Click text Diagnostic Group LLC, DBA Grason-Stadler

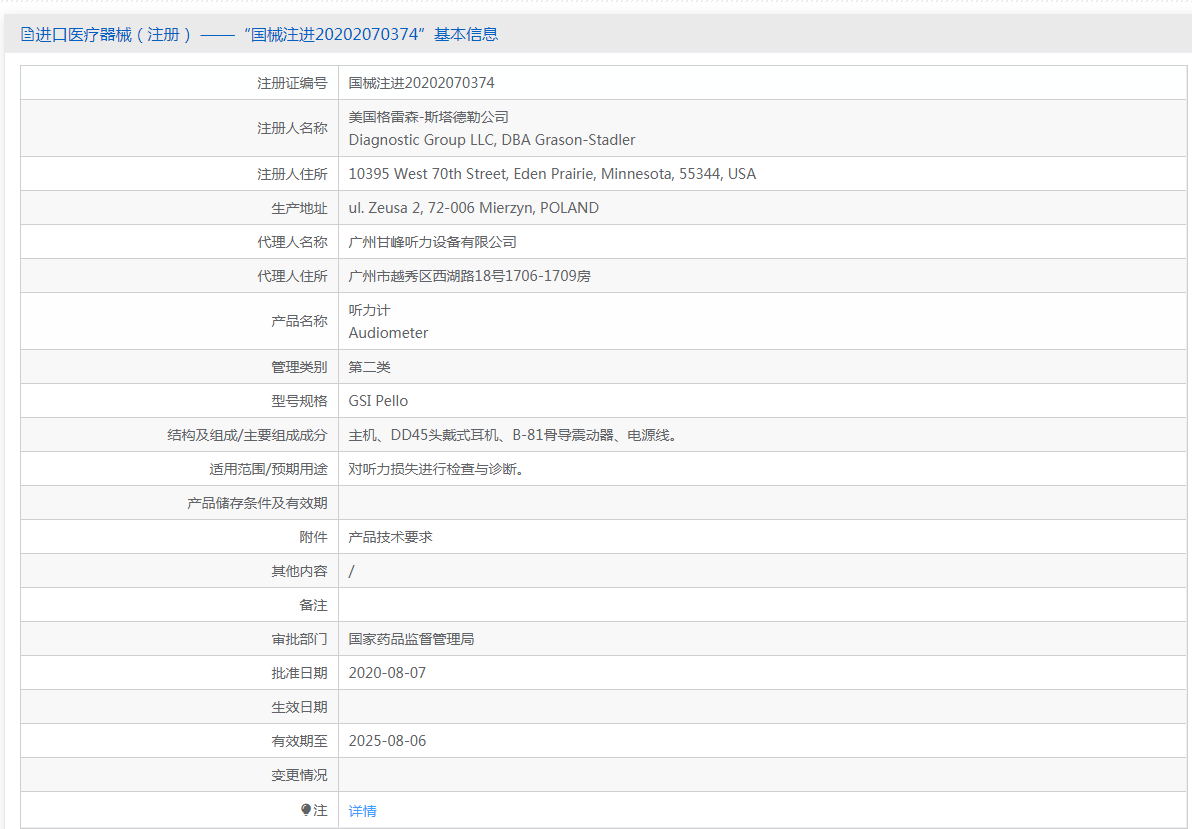(x=492, y=140)
